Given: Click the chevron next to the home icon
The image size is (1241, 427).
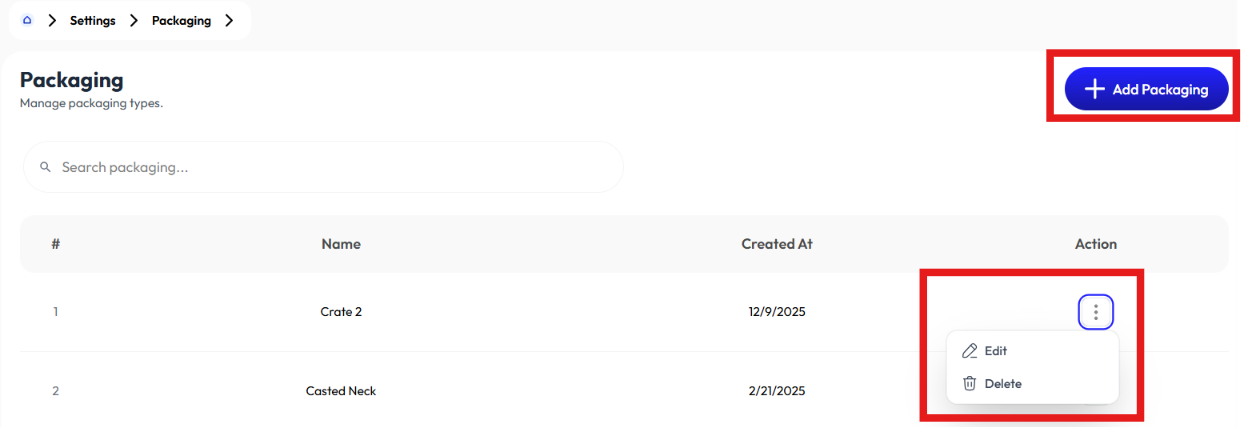Looking at the screenshot, I should click(x=52, y=20).
